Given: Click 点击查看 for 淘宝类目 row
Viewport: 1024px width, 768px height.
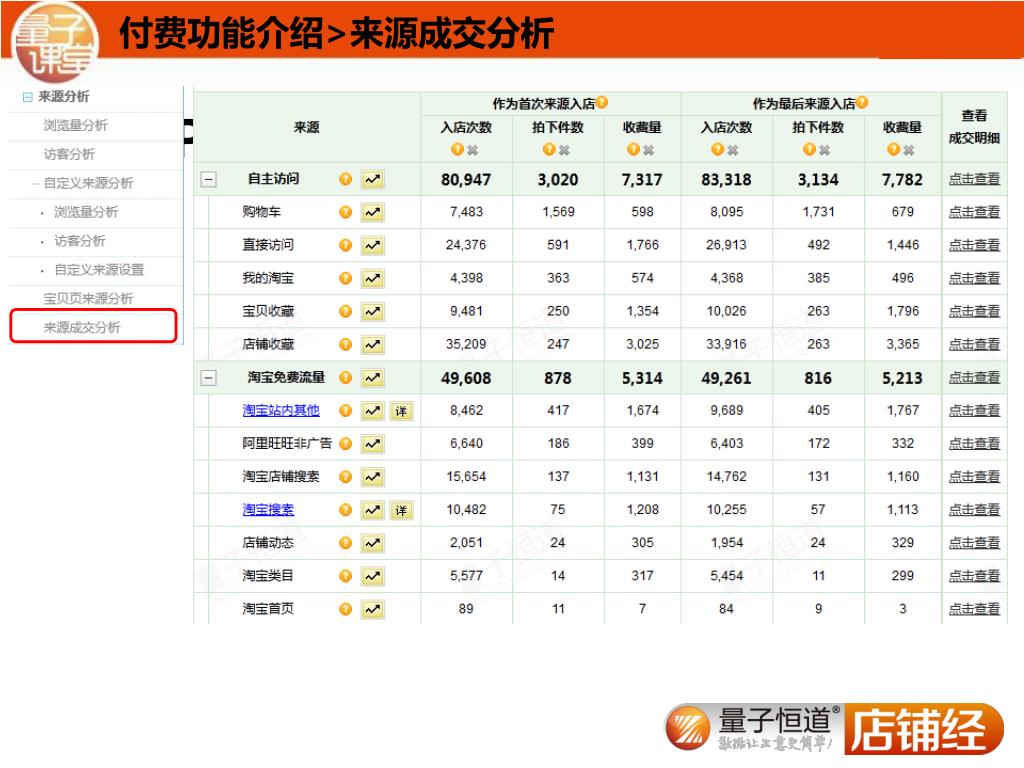Looking at the screenshot, I should [974, 576].
